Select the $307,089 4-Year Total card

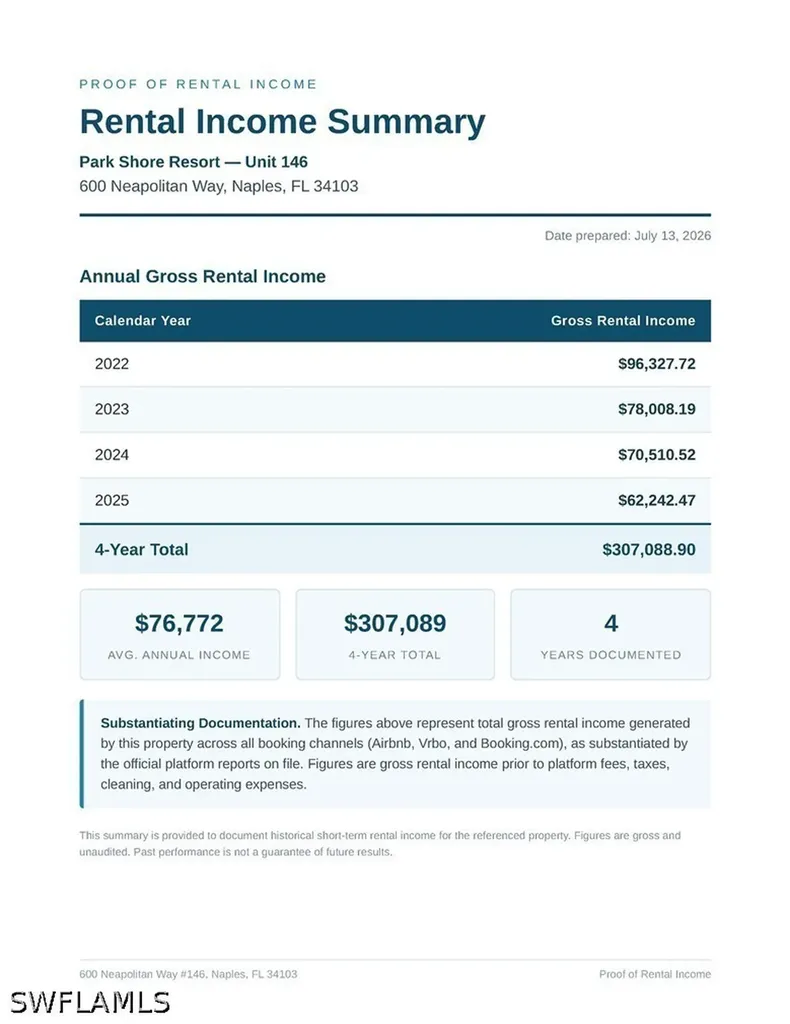coord(395,634)
